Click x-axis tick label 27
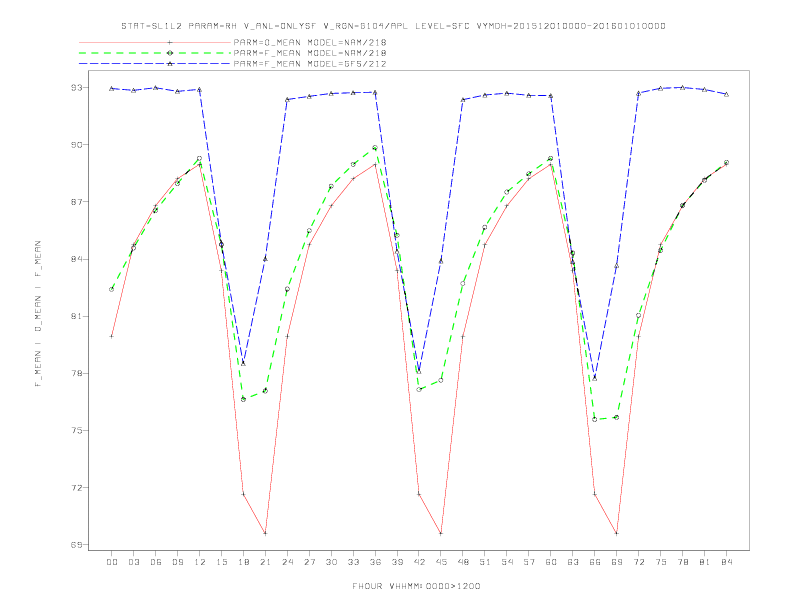This screenshot has width=792, height=612. (310, 562)
